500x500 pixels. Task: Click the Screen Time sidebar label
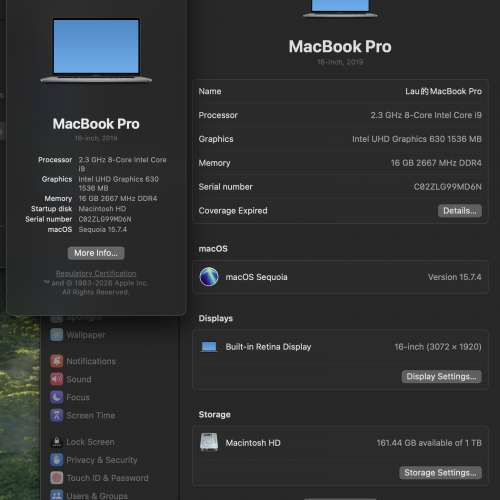[91, 415]
